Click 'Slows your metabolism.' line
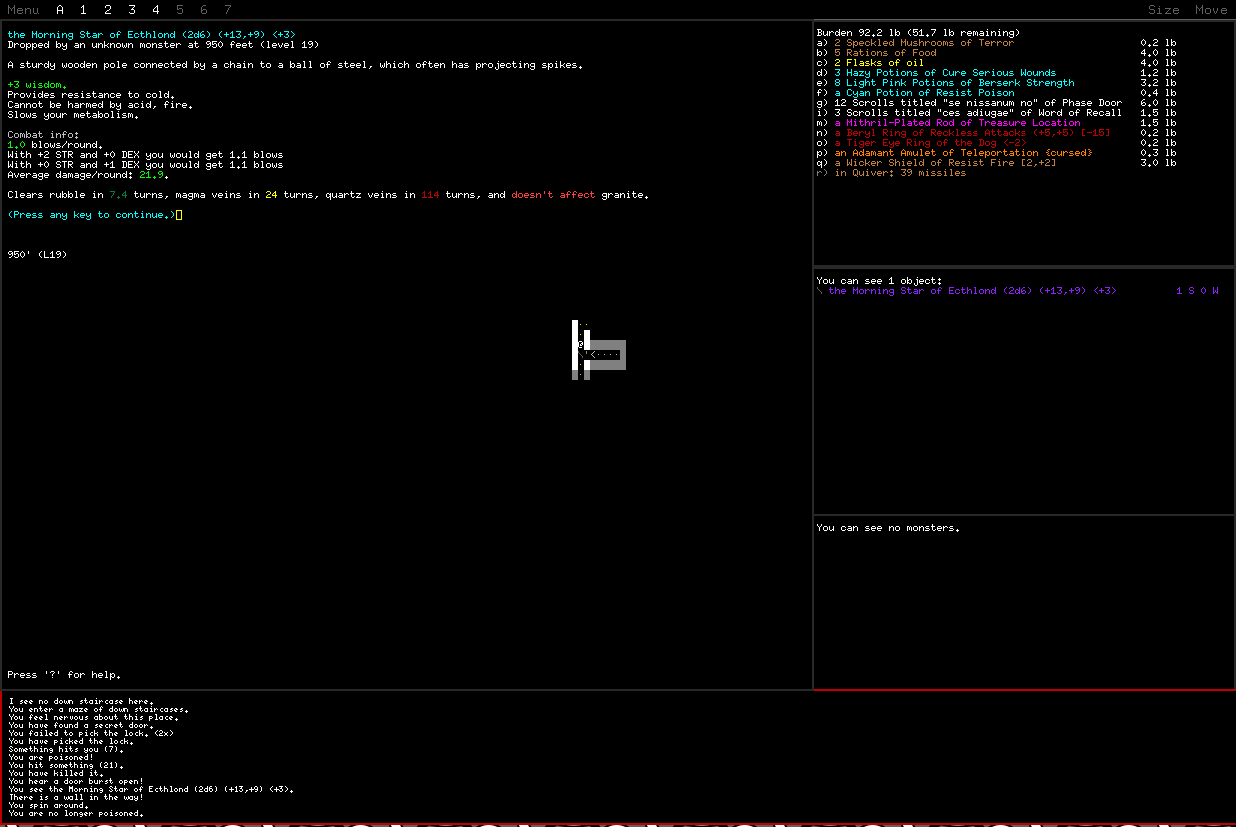This screenshot has height=827, width=1236. coord(73,115)
